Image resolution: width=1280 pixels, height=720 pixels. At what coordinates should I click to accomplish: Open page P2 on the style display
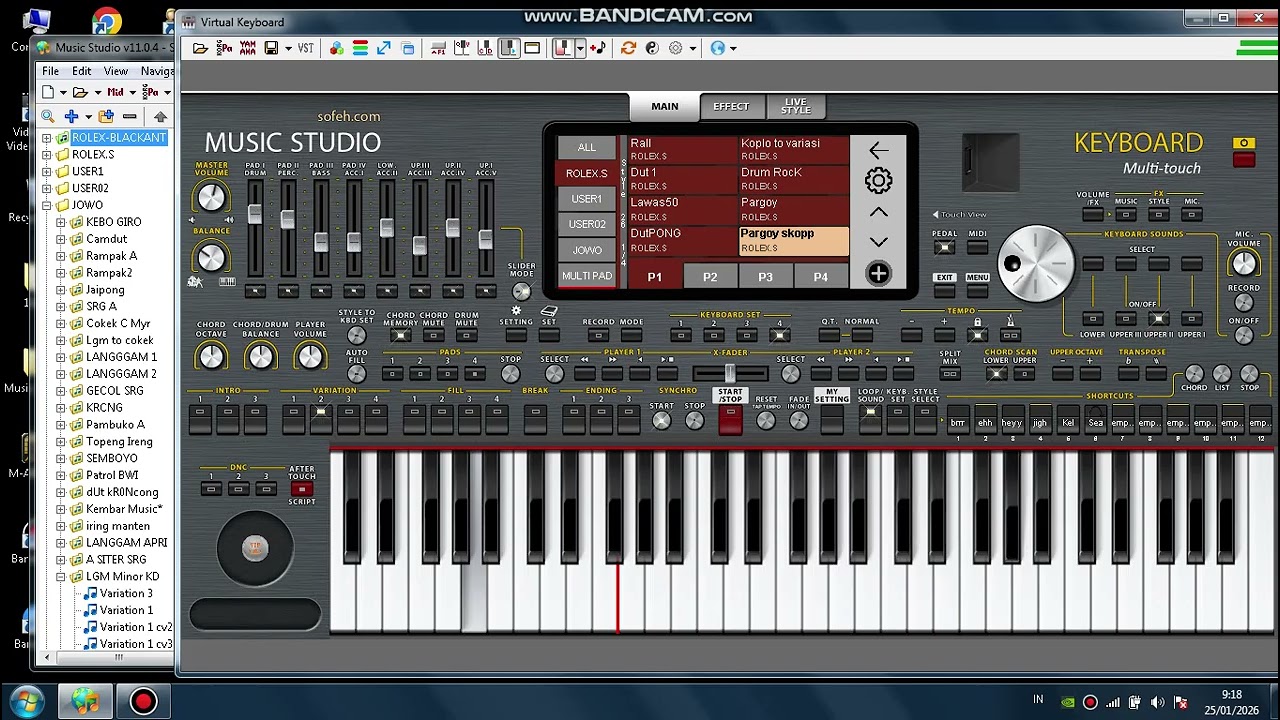[x=710, y=277]
